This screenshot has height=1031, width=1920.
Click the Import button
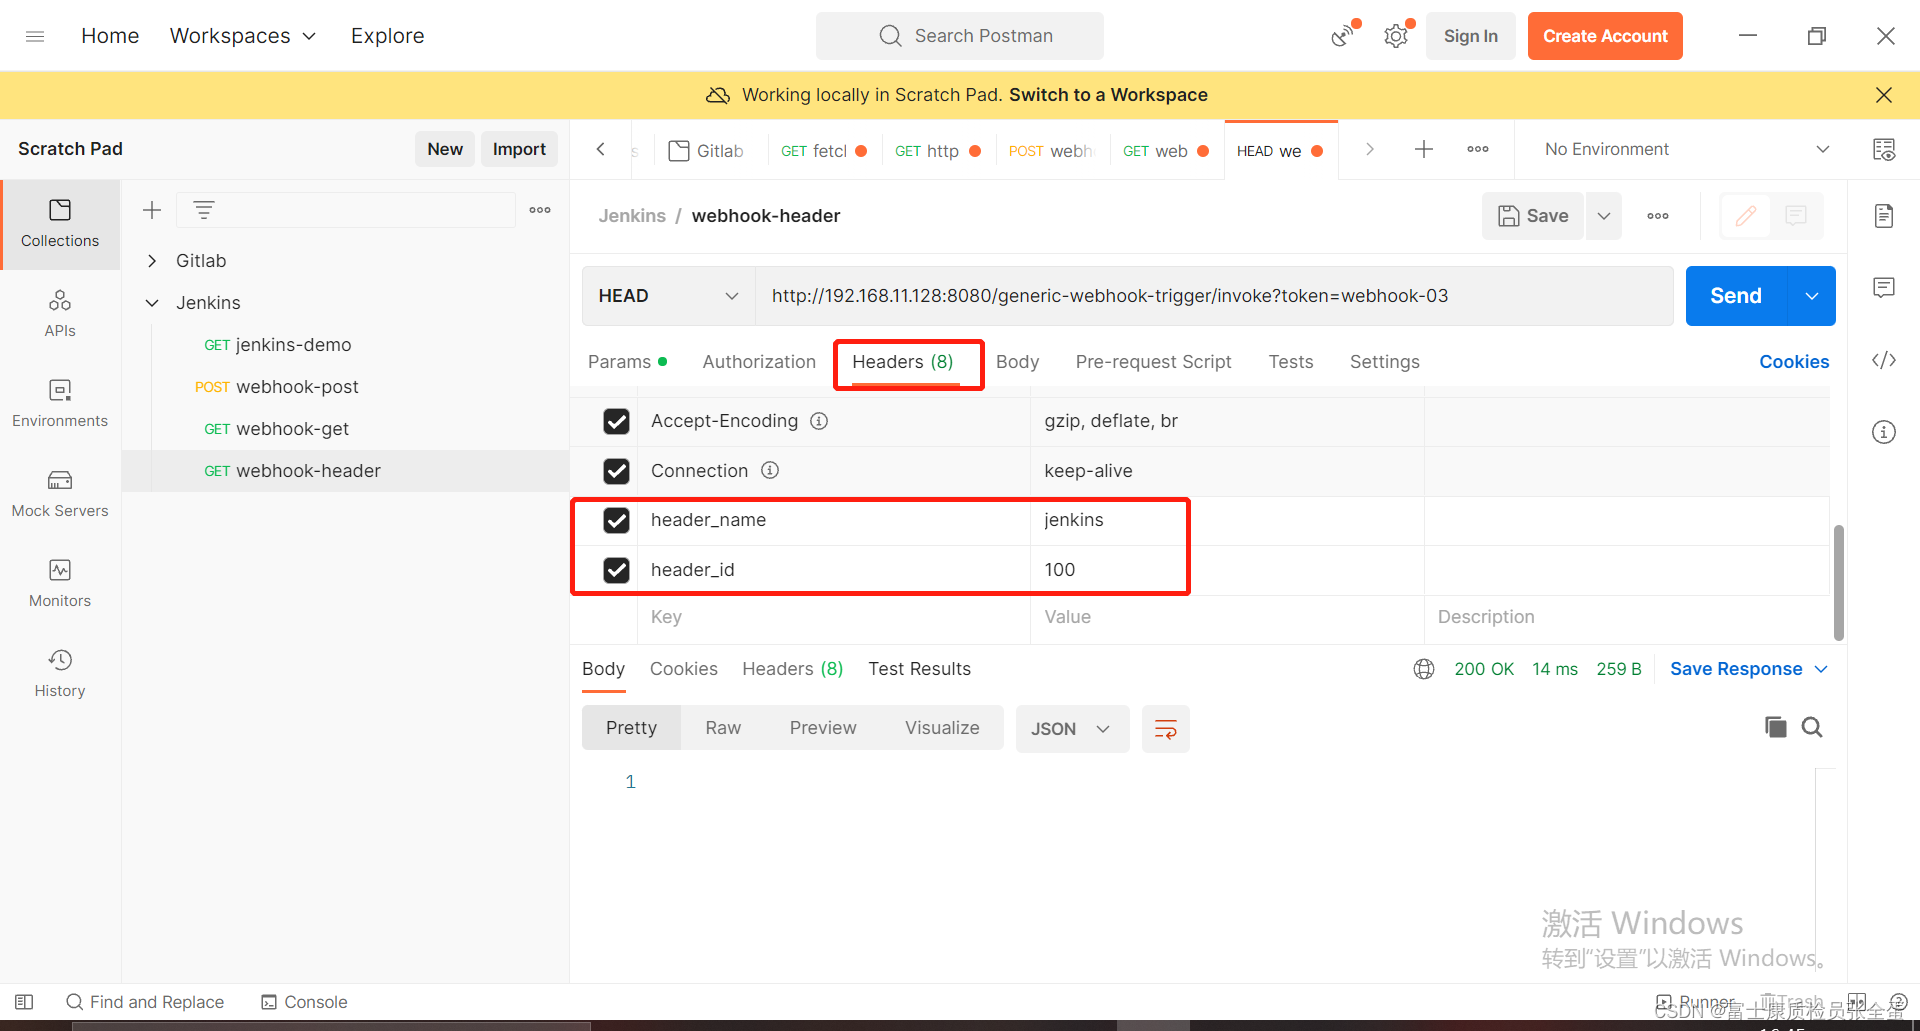pyautogui.click(x=519, y=149)
